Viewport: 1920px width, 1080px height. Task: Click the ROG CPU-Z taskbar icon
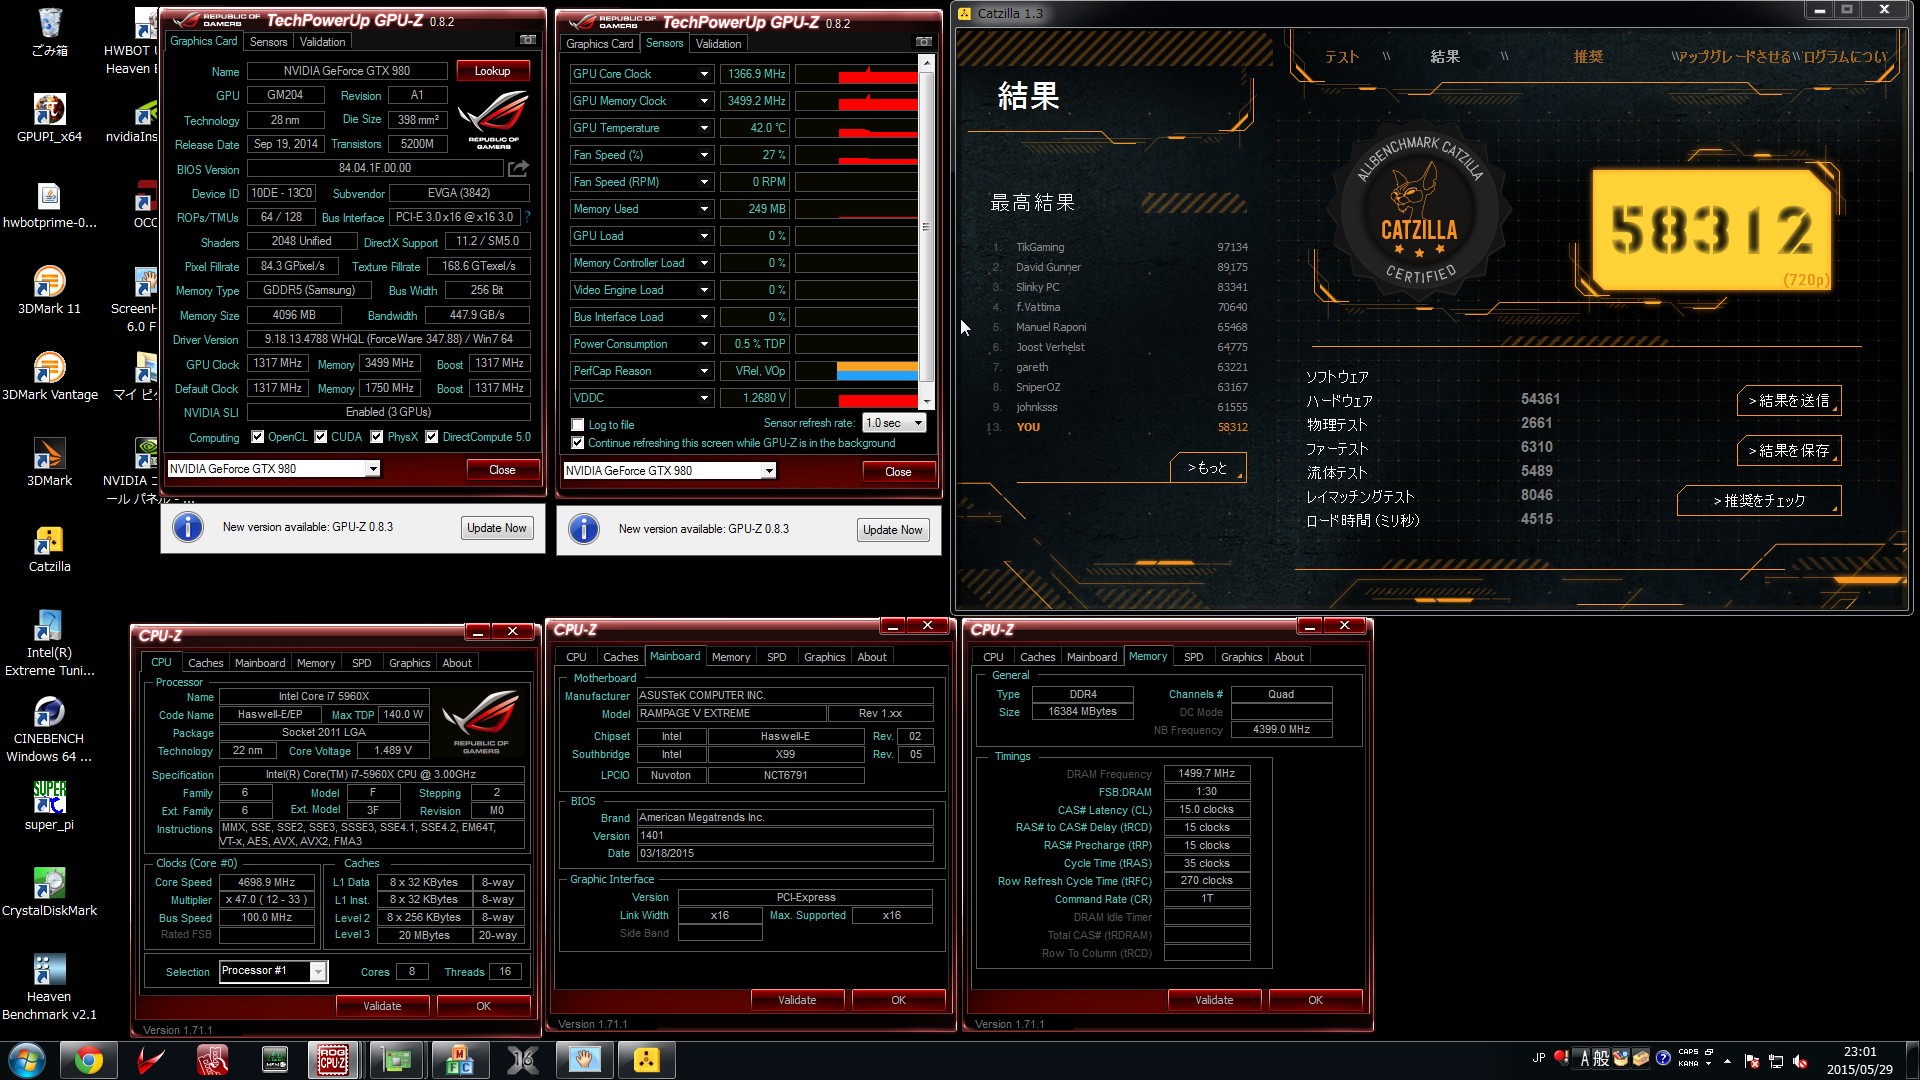333,1060
